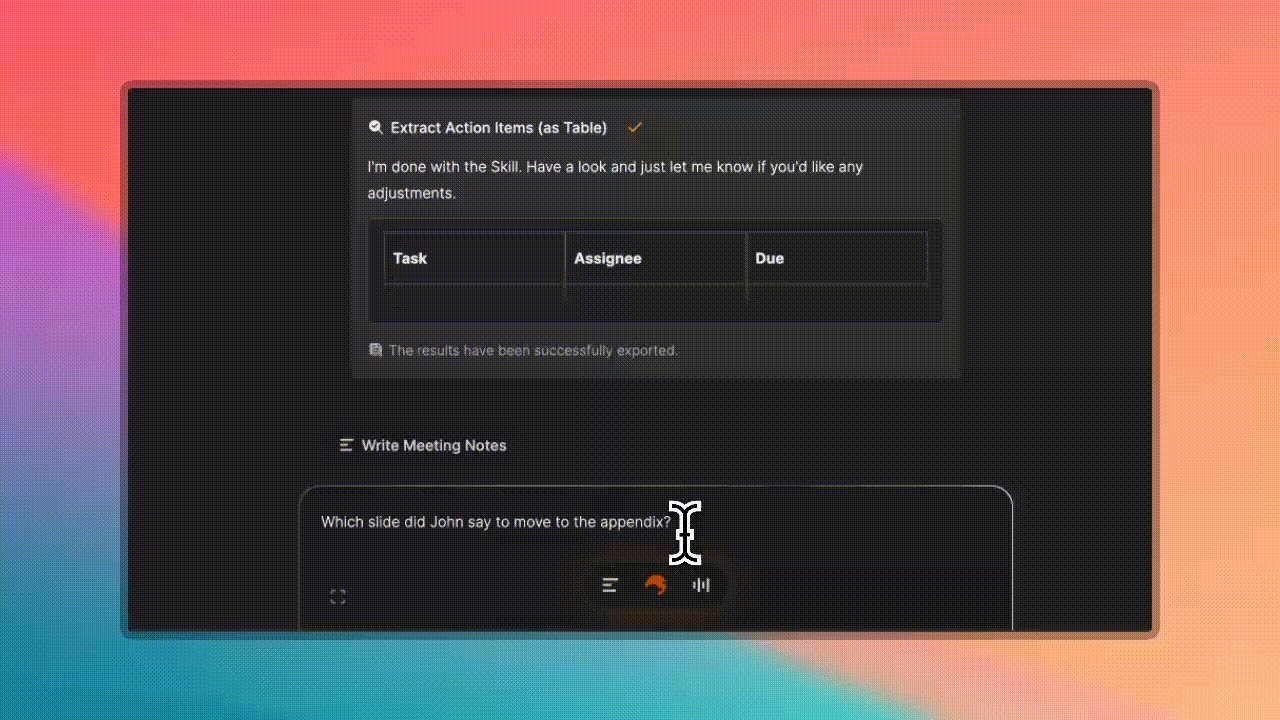Click the magnifier icon beside Extract Action Items
Viewport: 1280px width, 720px height.
point(376,127)
